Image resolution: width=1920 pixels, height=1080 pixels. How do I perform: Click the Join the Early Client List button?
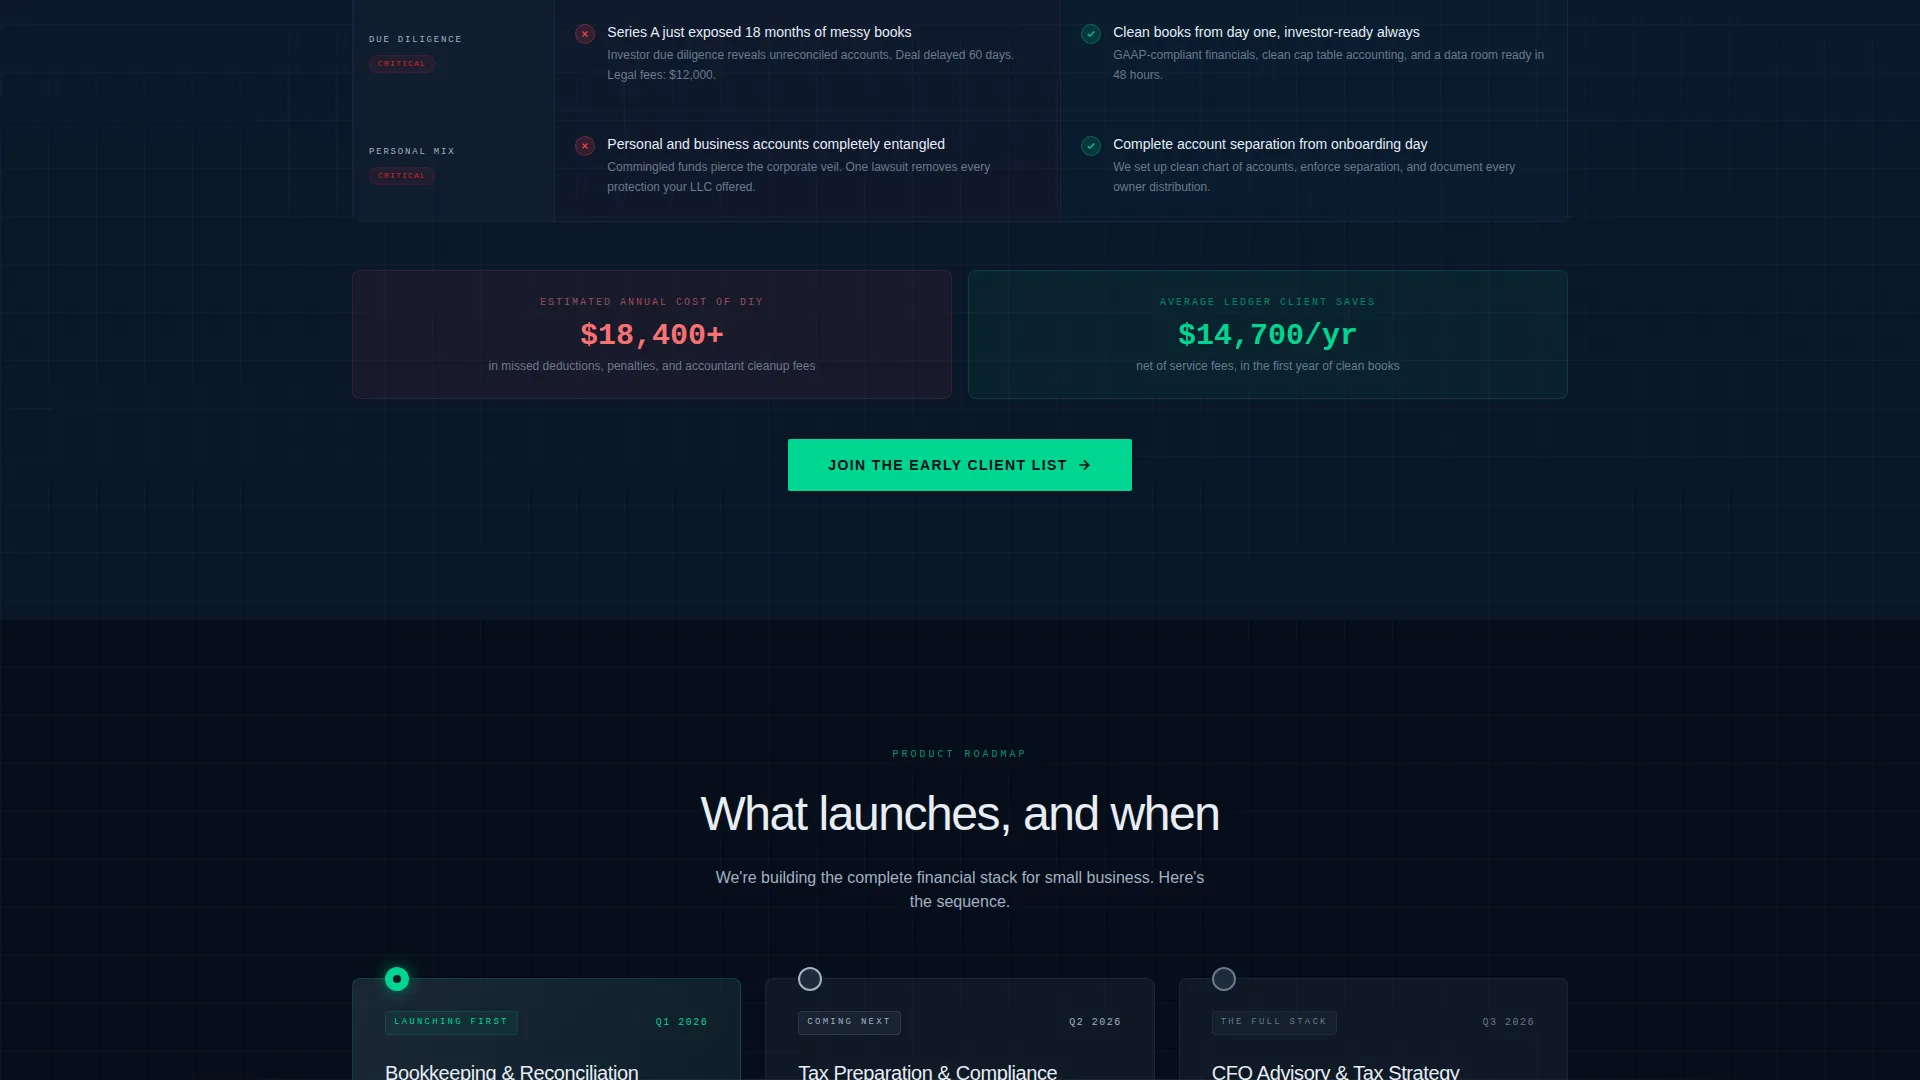[x=959, y=465]
